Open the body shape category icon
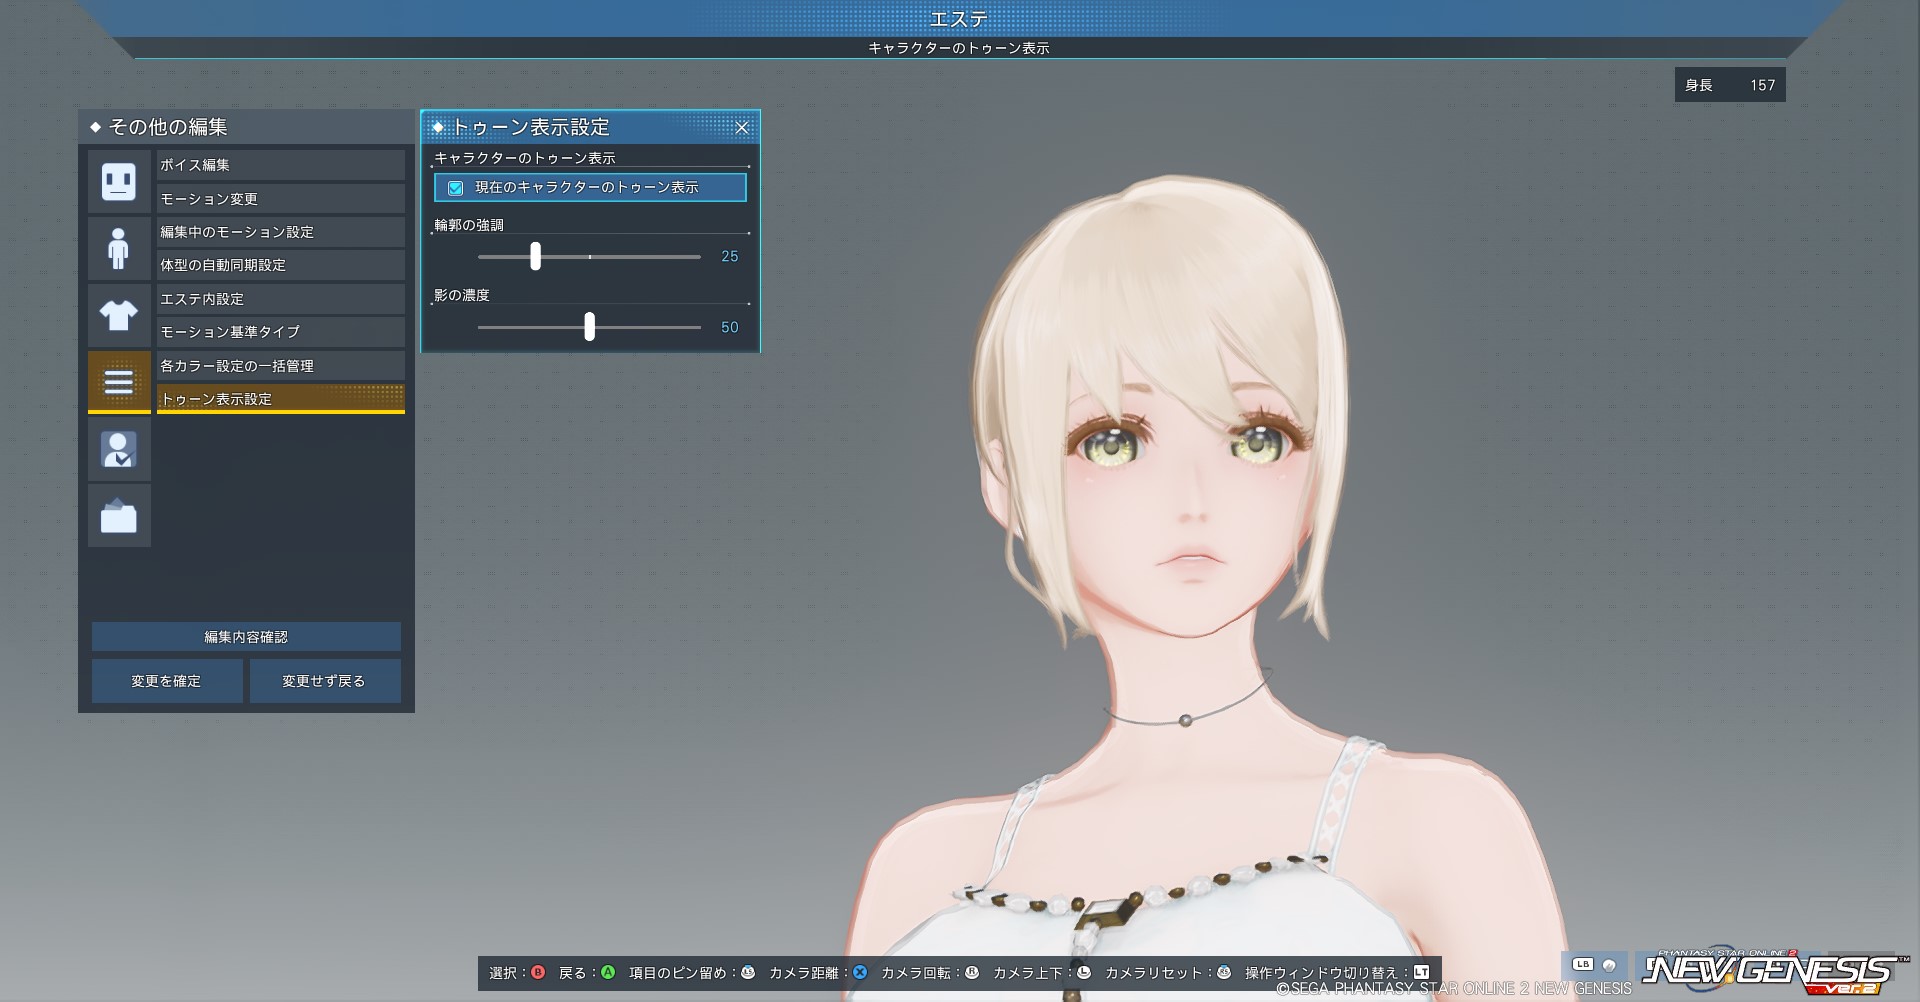Viewport: 1920px width, 1002px height. click(119, 248)
